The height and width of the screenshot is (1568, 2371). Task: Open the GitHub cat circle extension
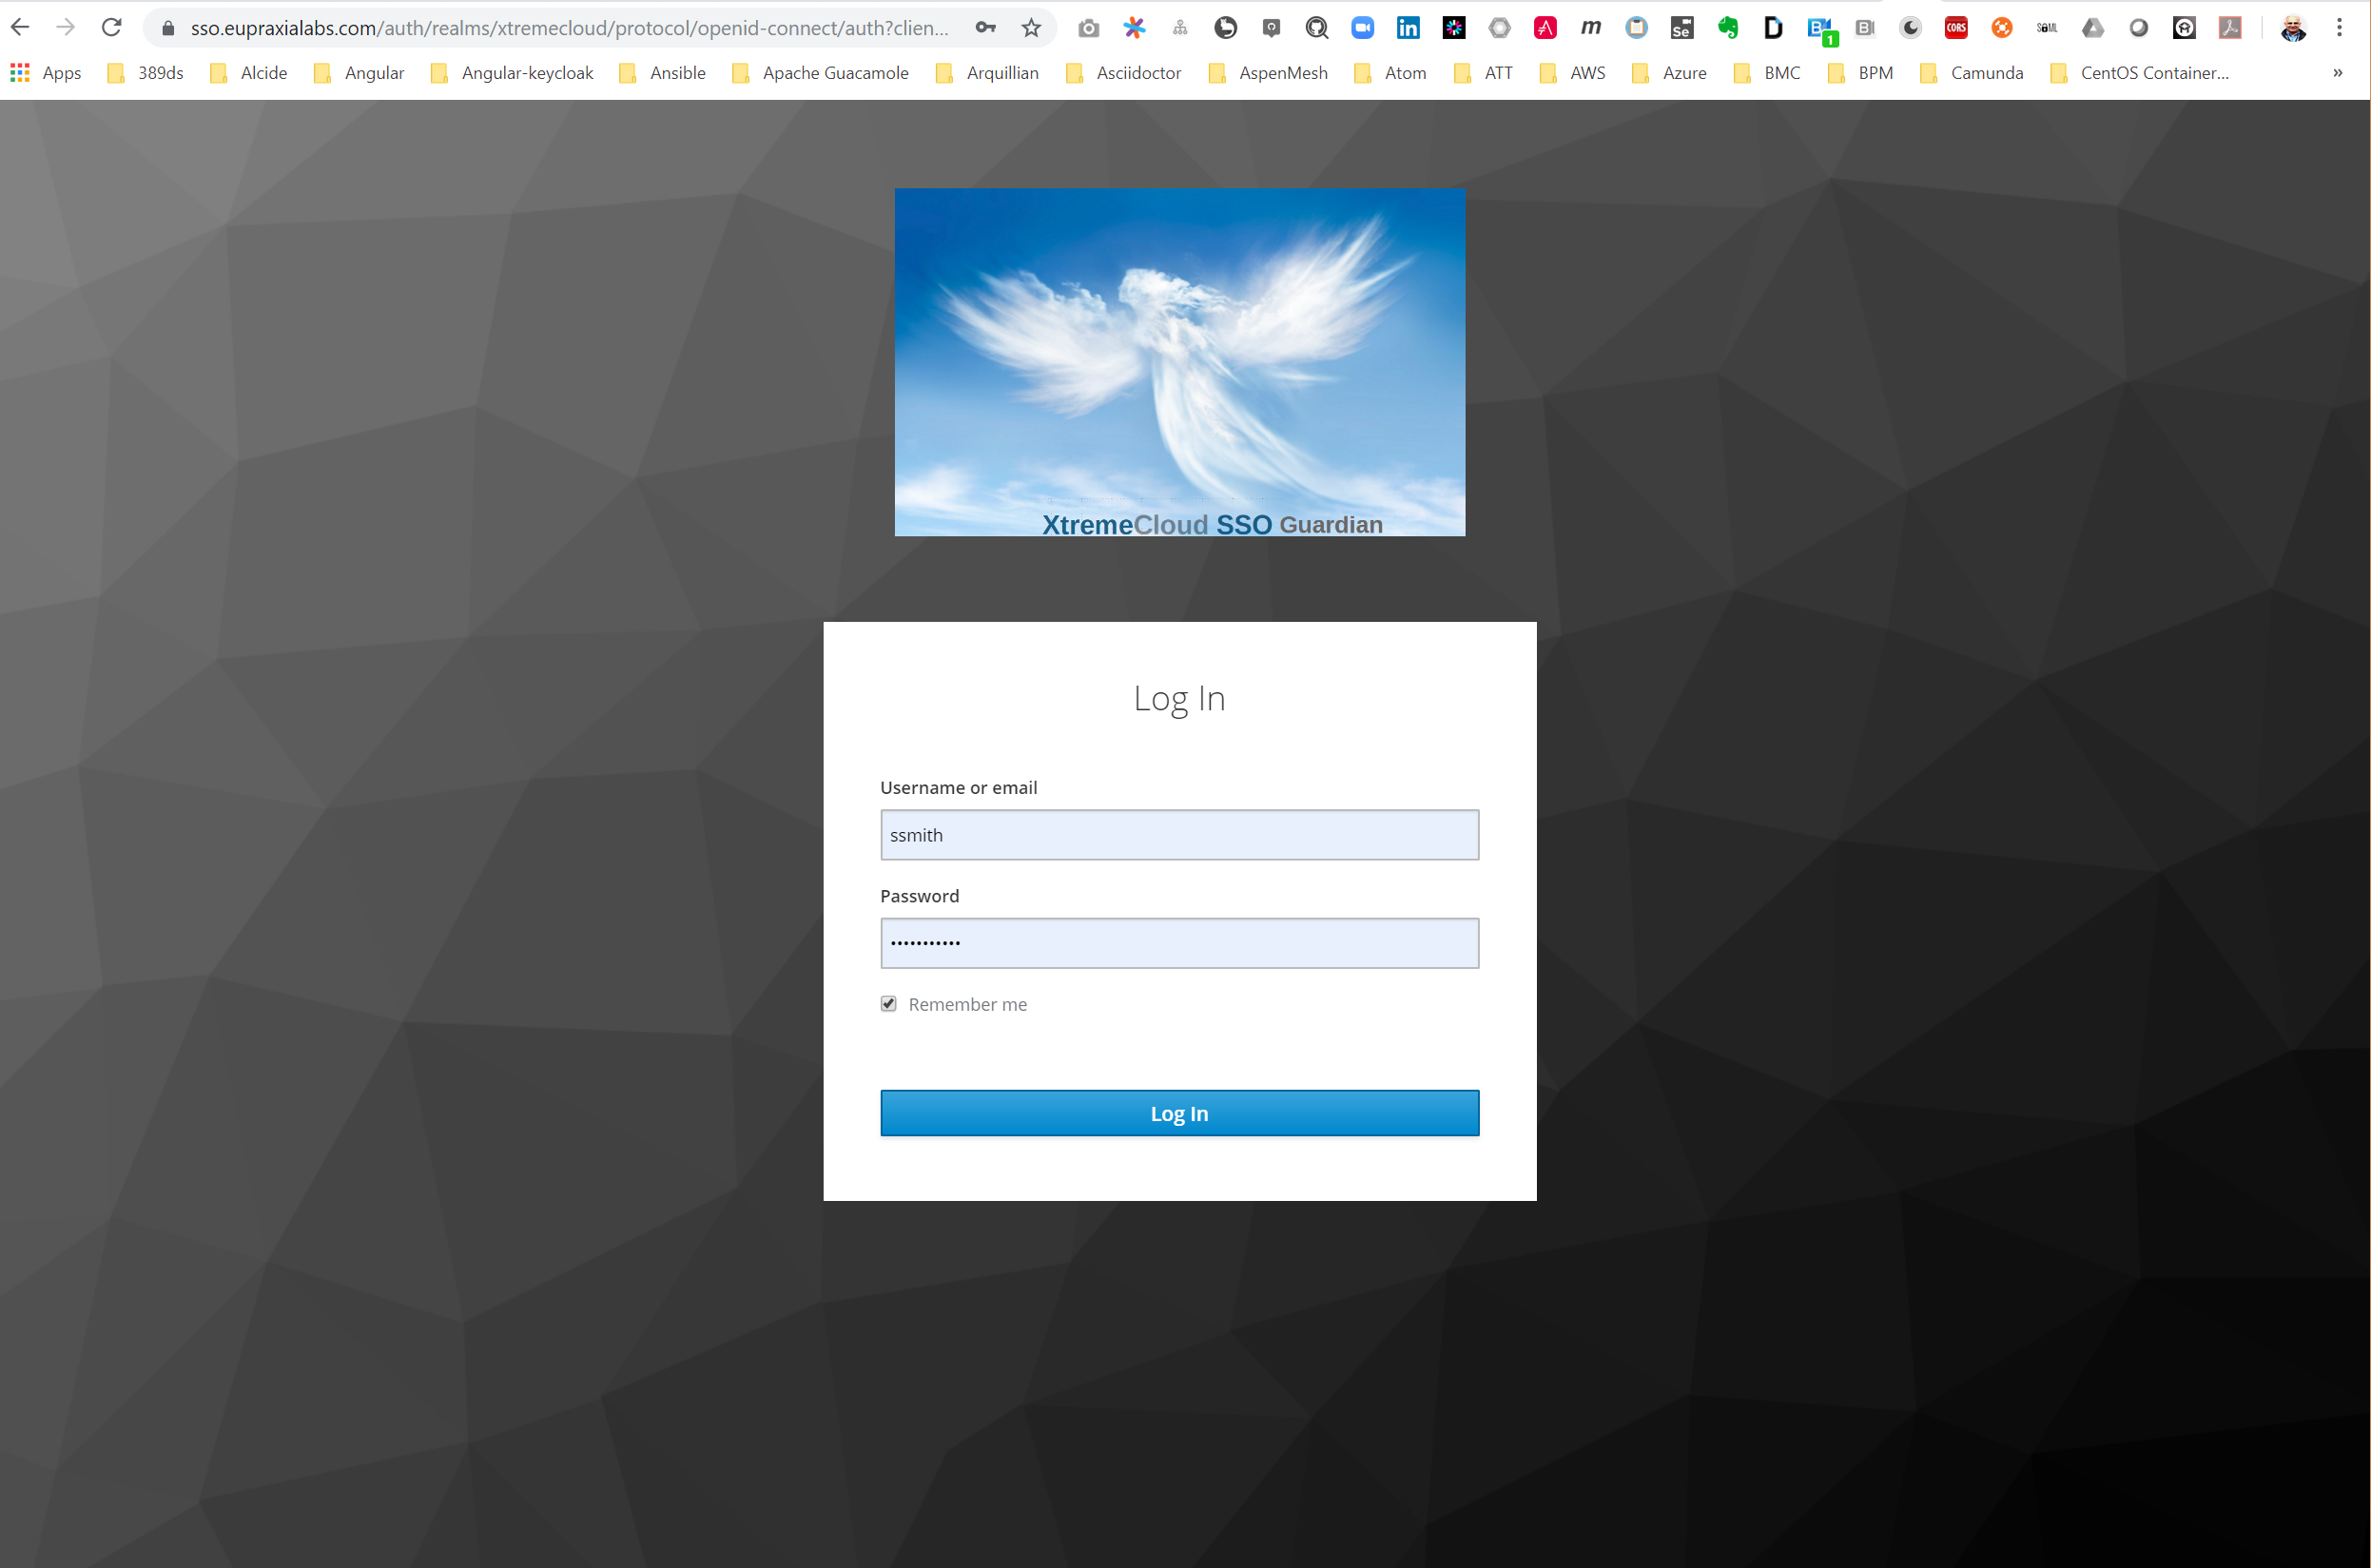pyautogui.click(x=1226, y=28)
